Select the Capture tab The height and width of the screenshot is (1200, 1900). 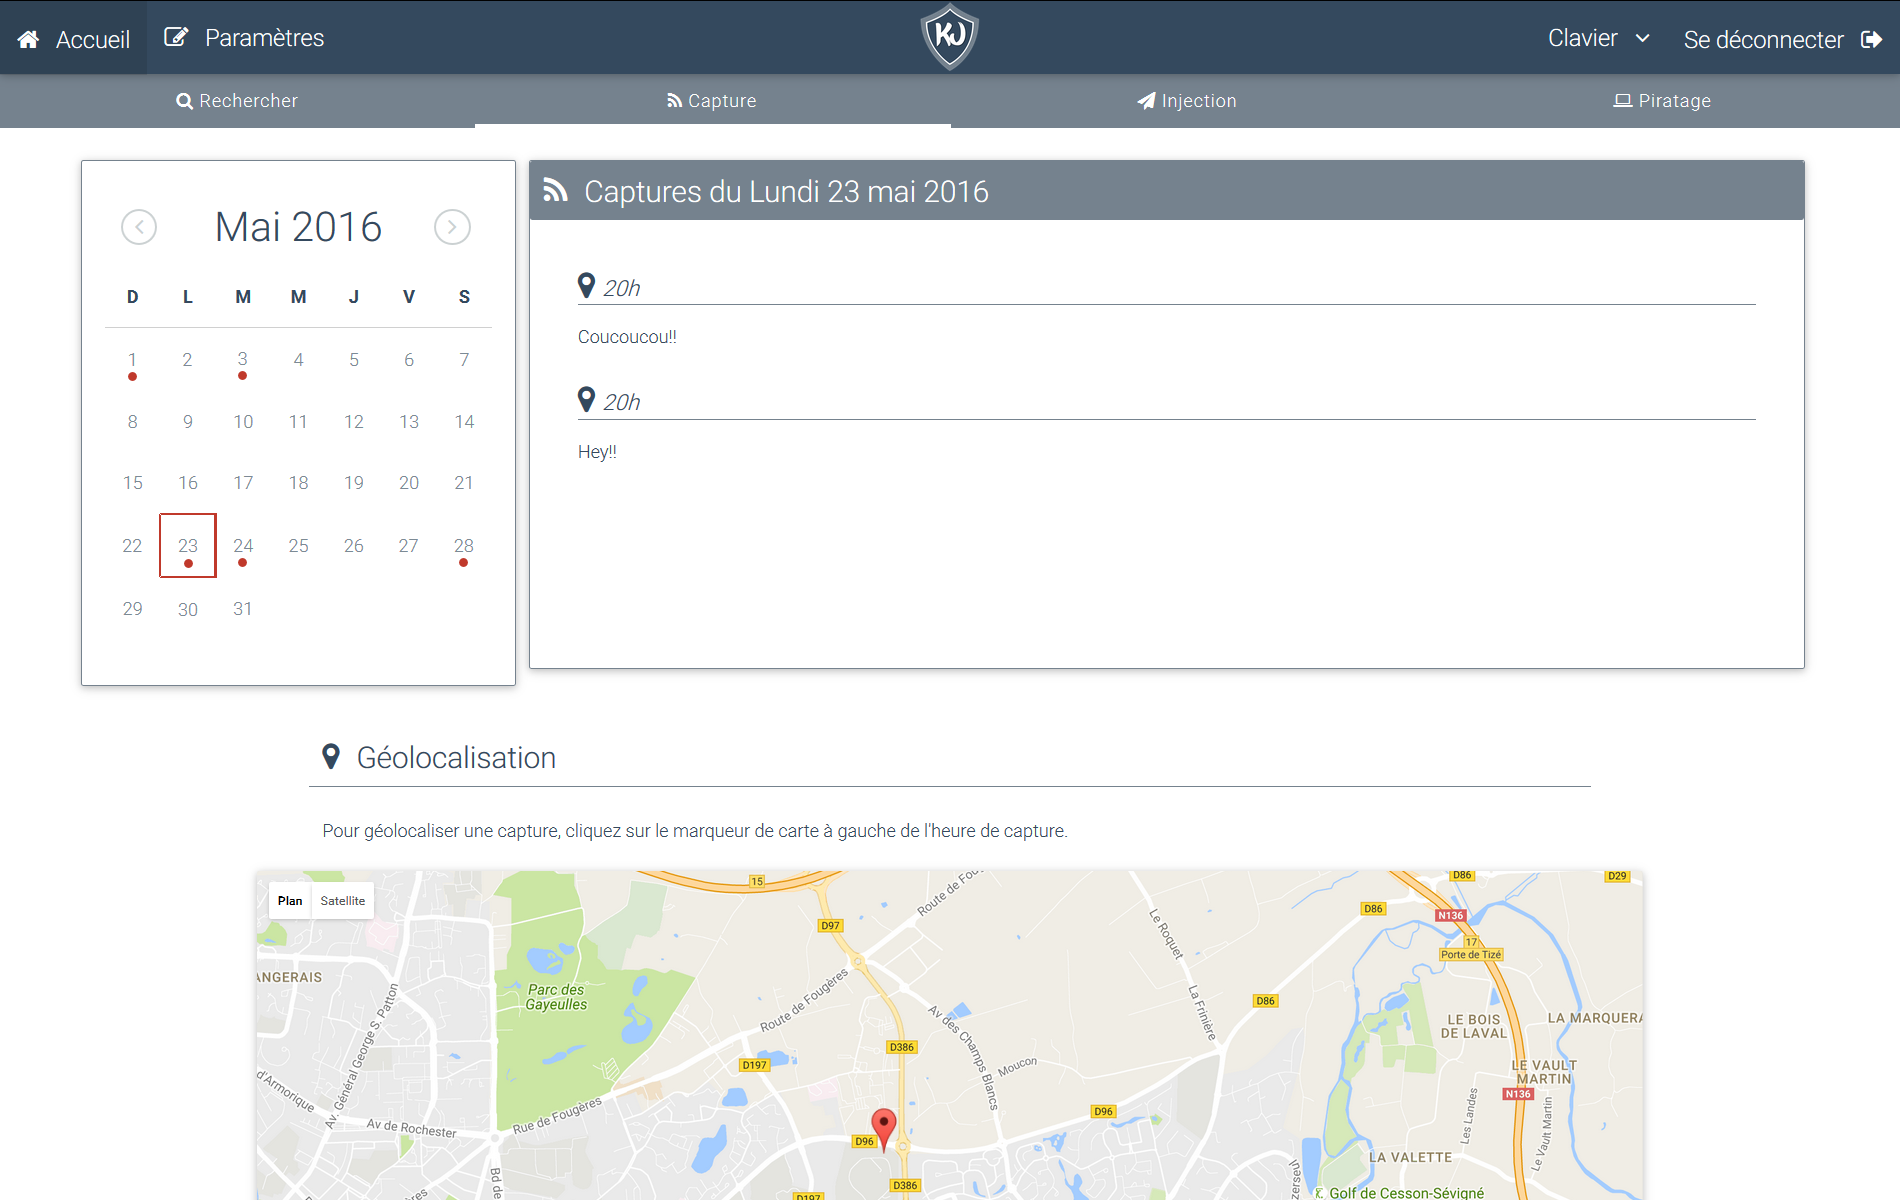[712, 101]
